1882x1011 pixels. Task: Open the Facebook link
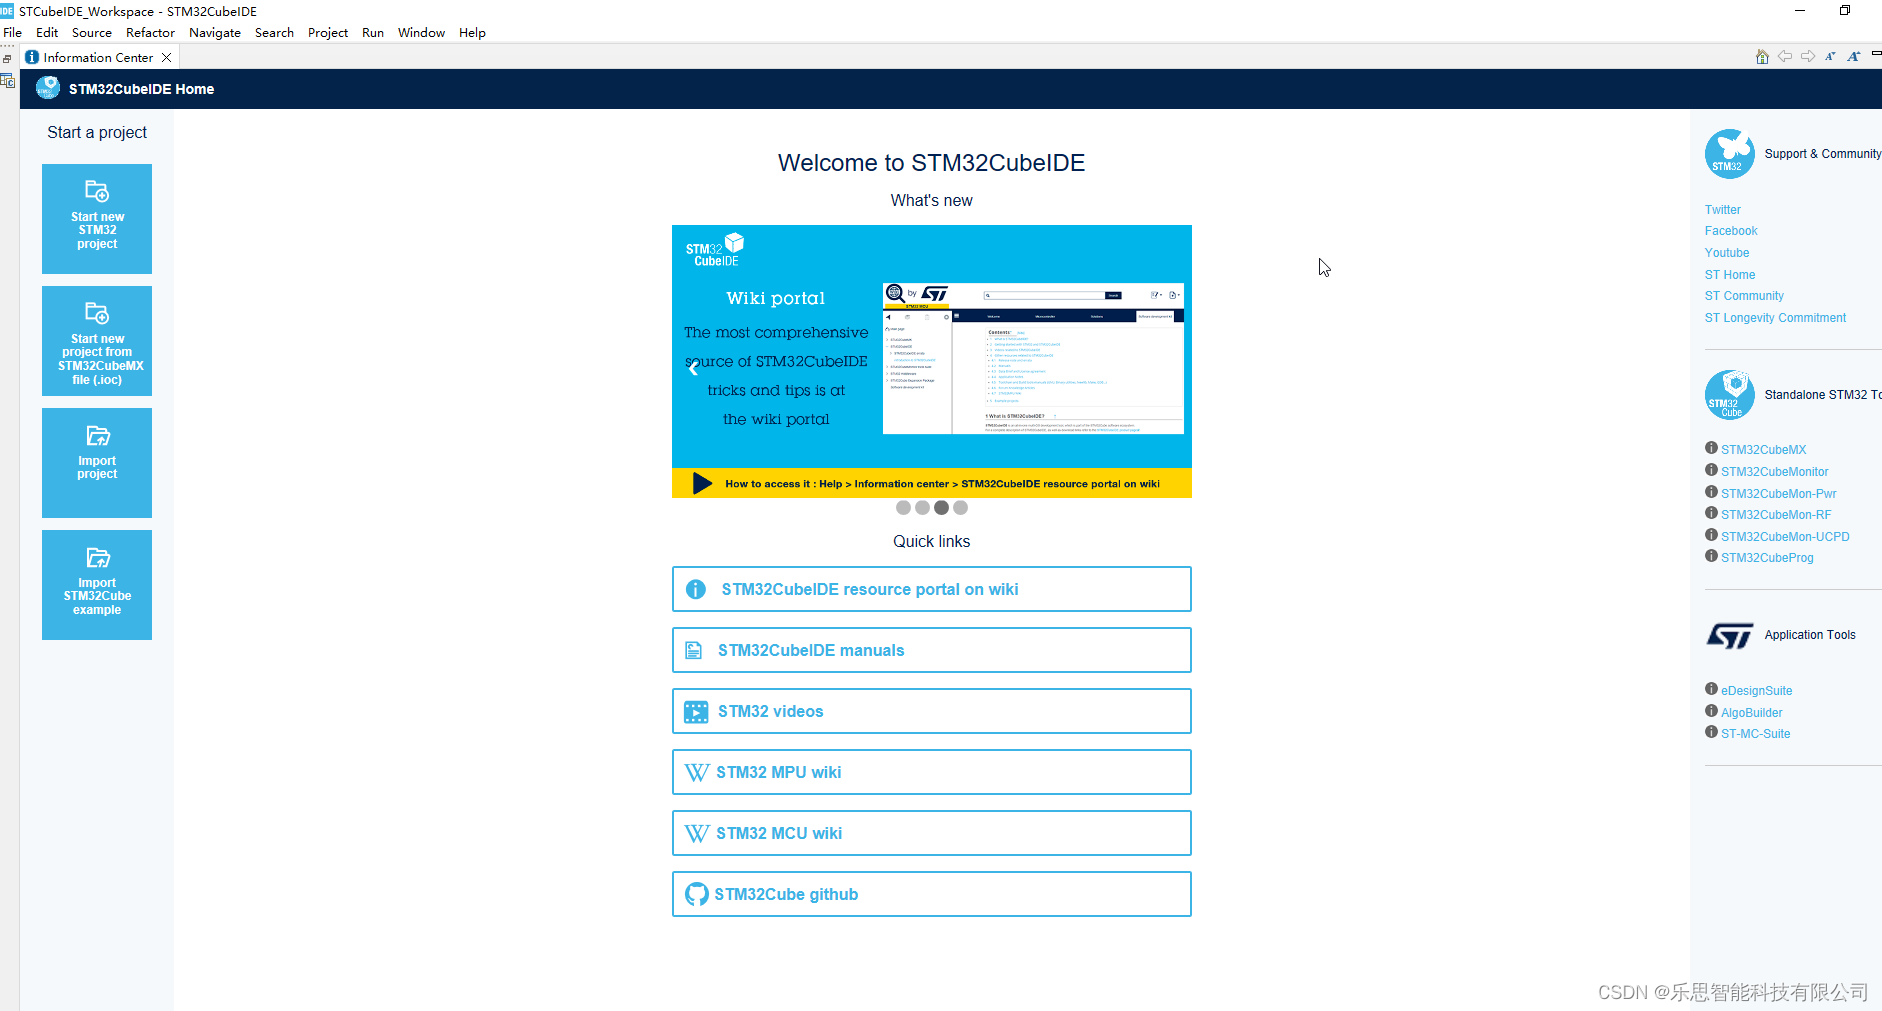click(x=1731, y=231)
